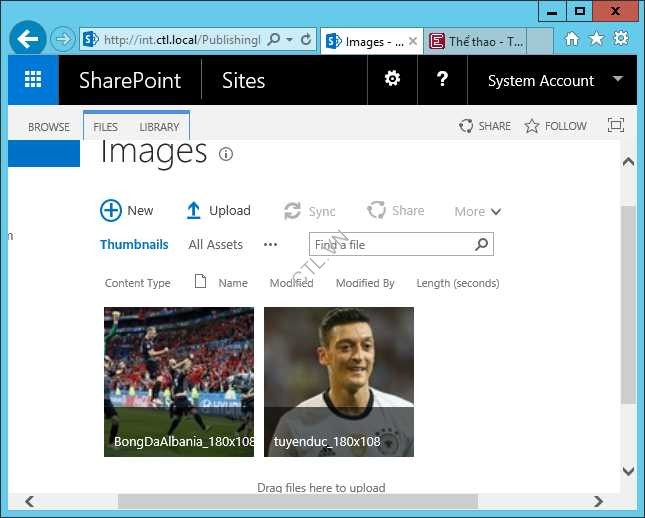
Task: Switch to the LIBRARY ribbon tab
Action: (159, 127)
